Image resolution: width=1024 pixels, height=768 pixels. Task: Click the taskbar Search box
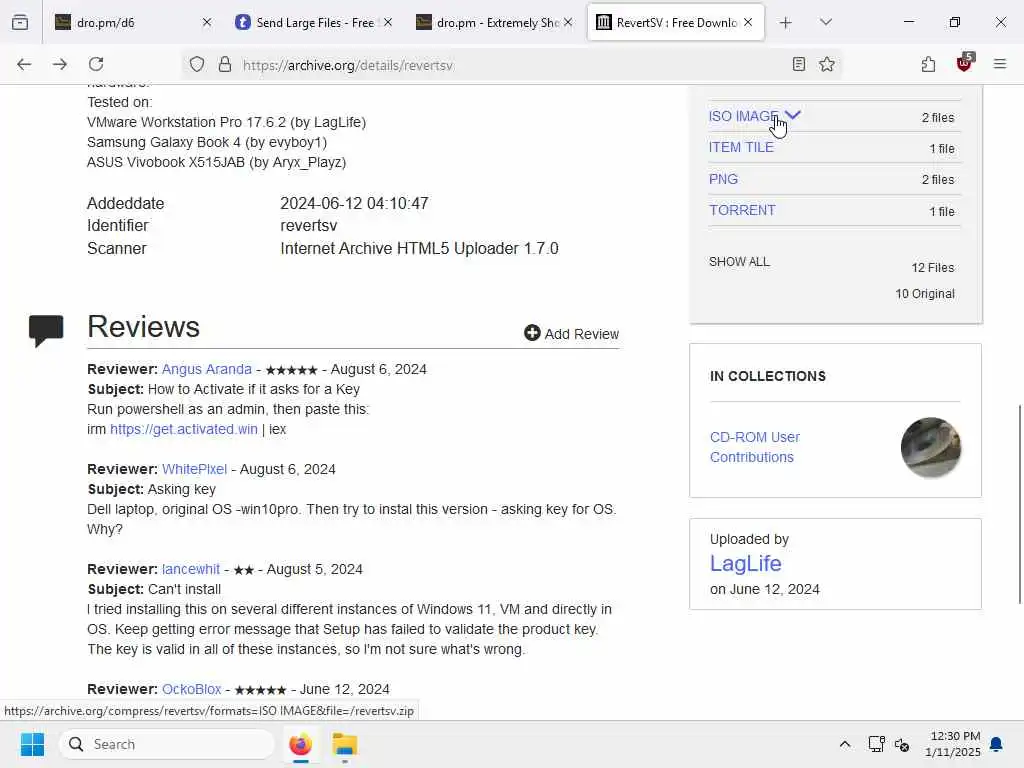[x=167, y=744]
